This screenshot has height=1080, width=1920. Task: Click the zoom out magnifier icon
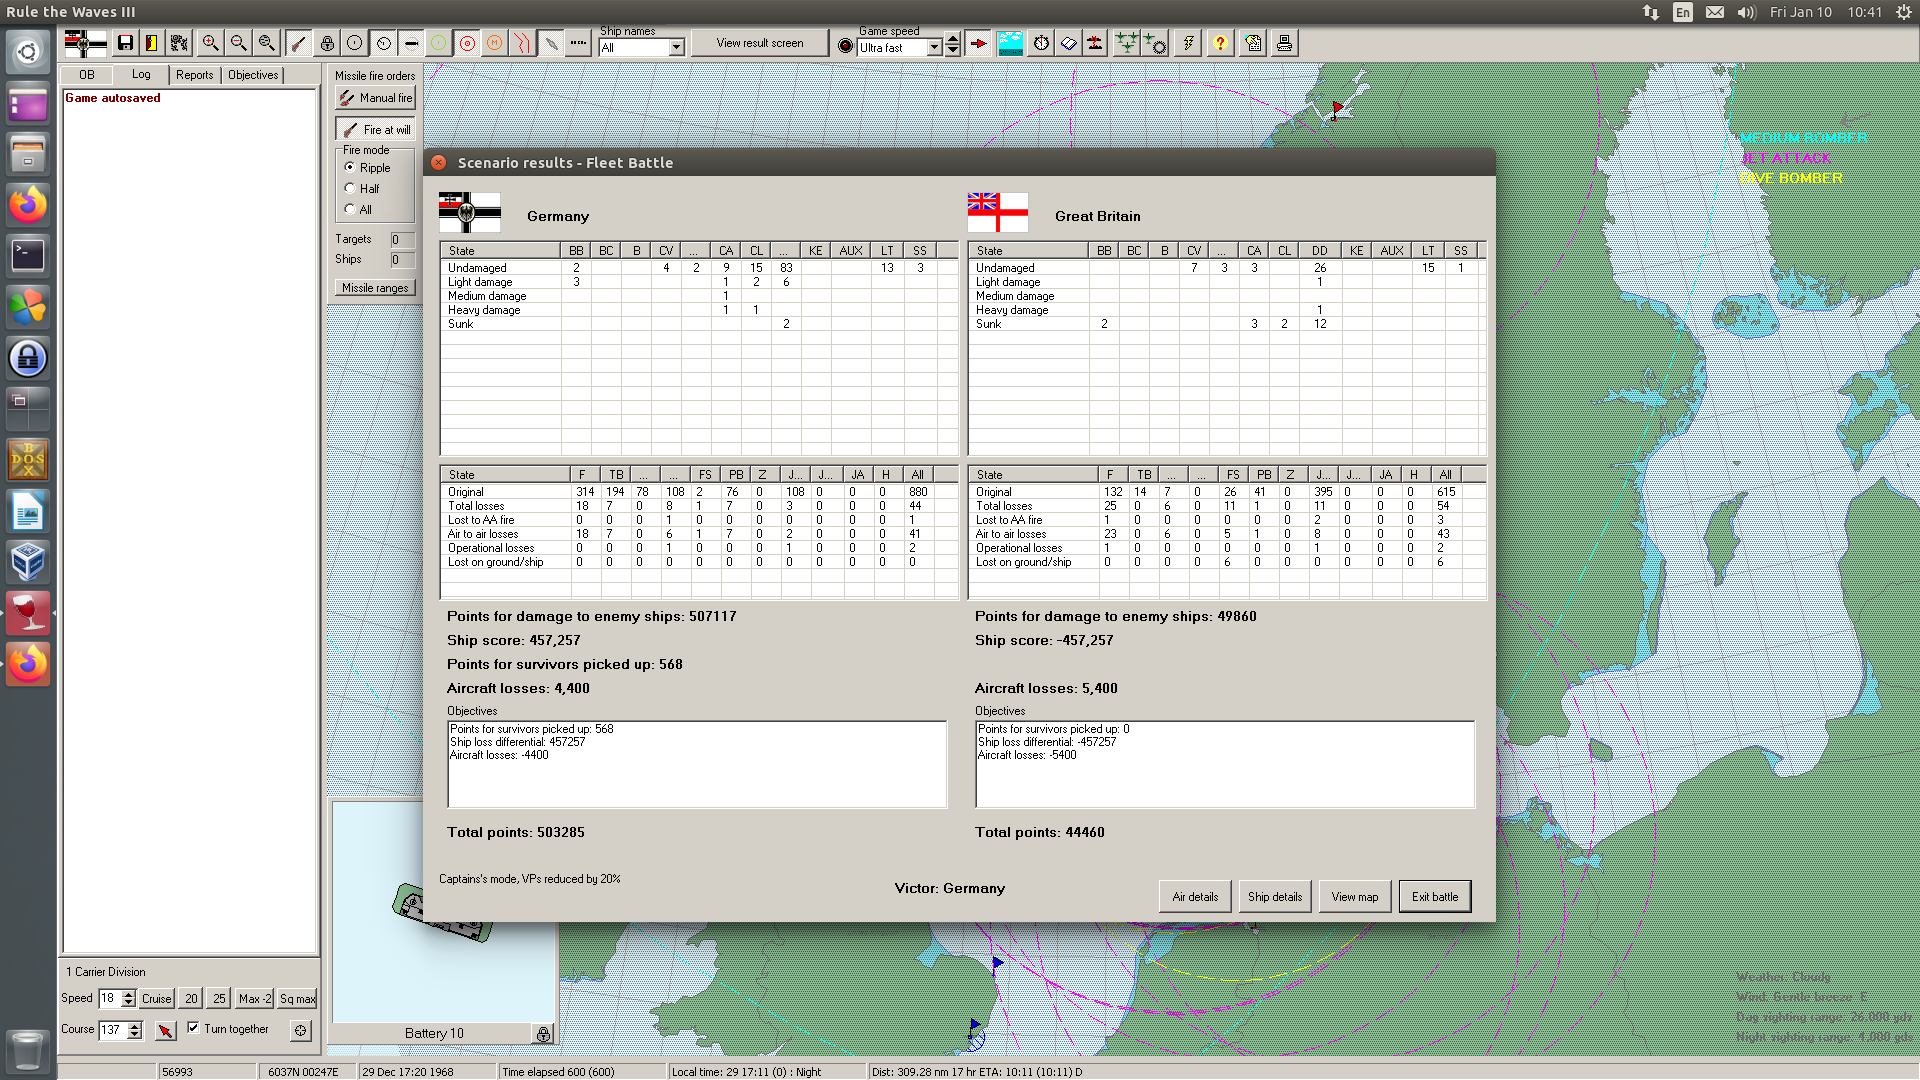click(x=238, y=43)
